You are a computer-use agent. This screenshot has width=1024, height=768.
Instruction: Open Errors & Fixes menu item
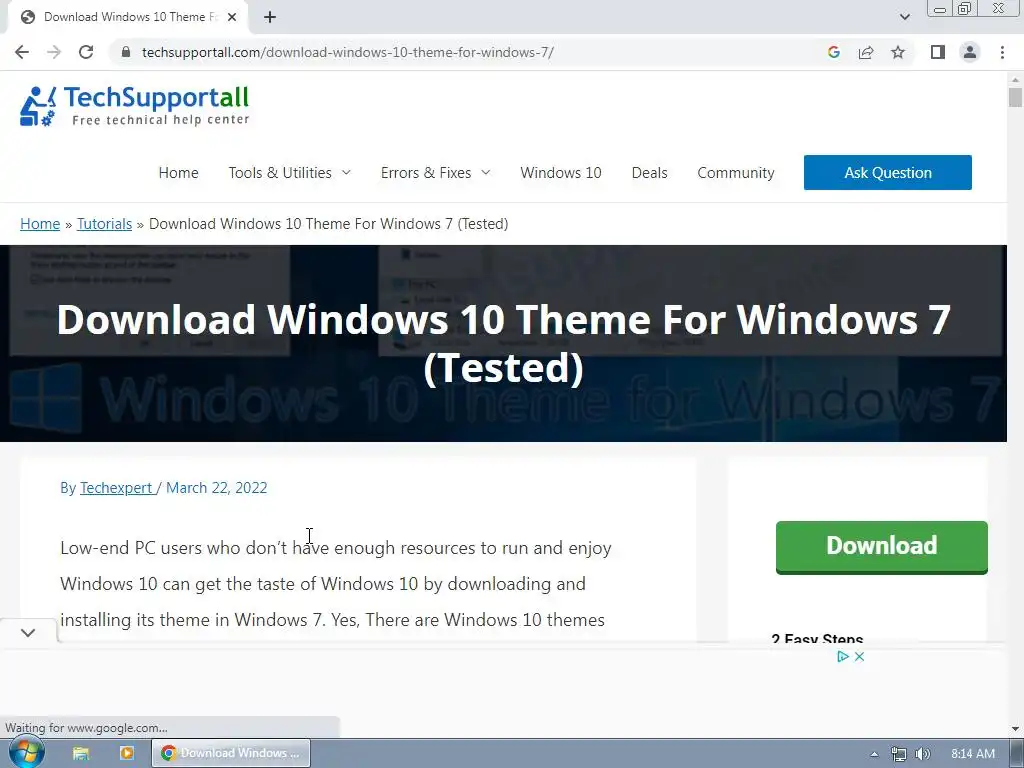[426, 172]
